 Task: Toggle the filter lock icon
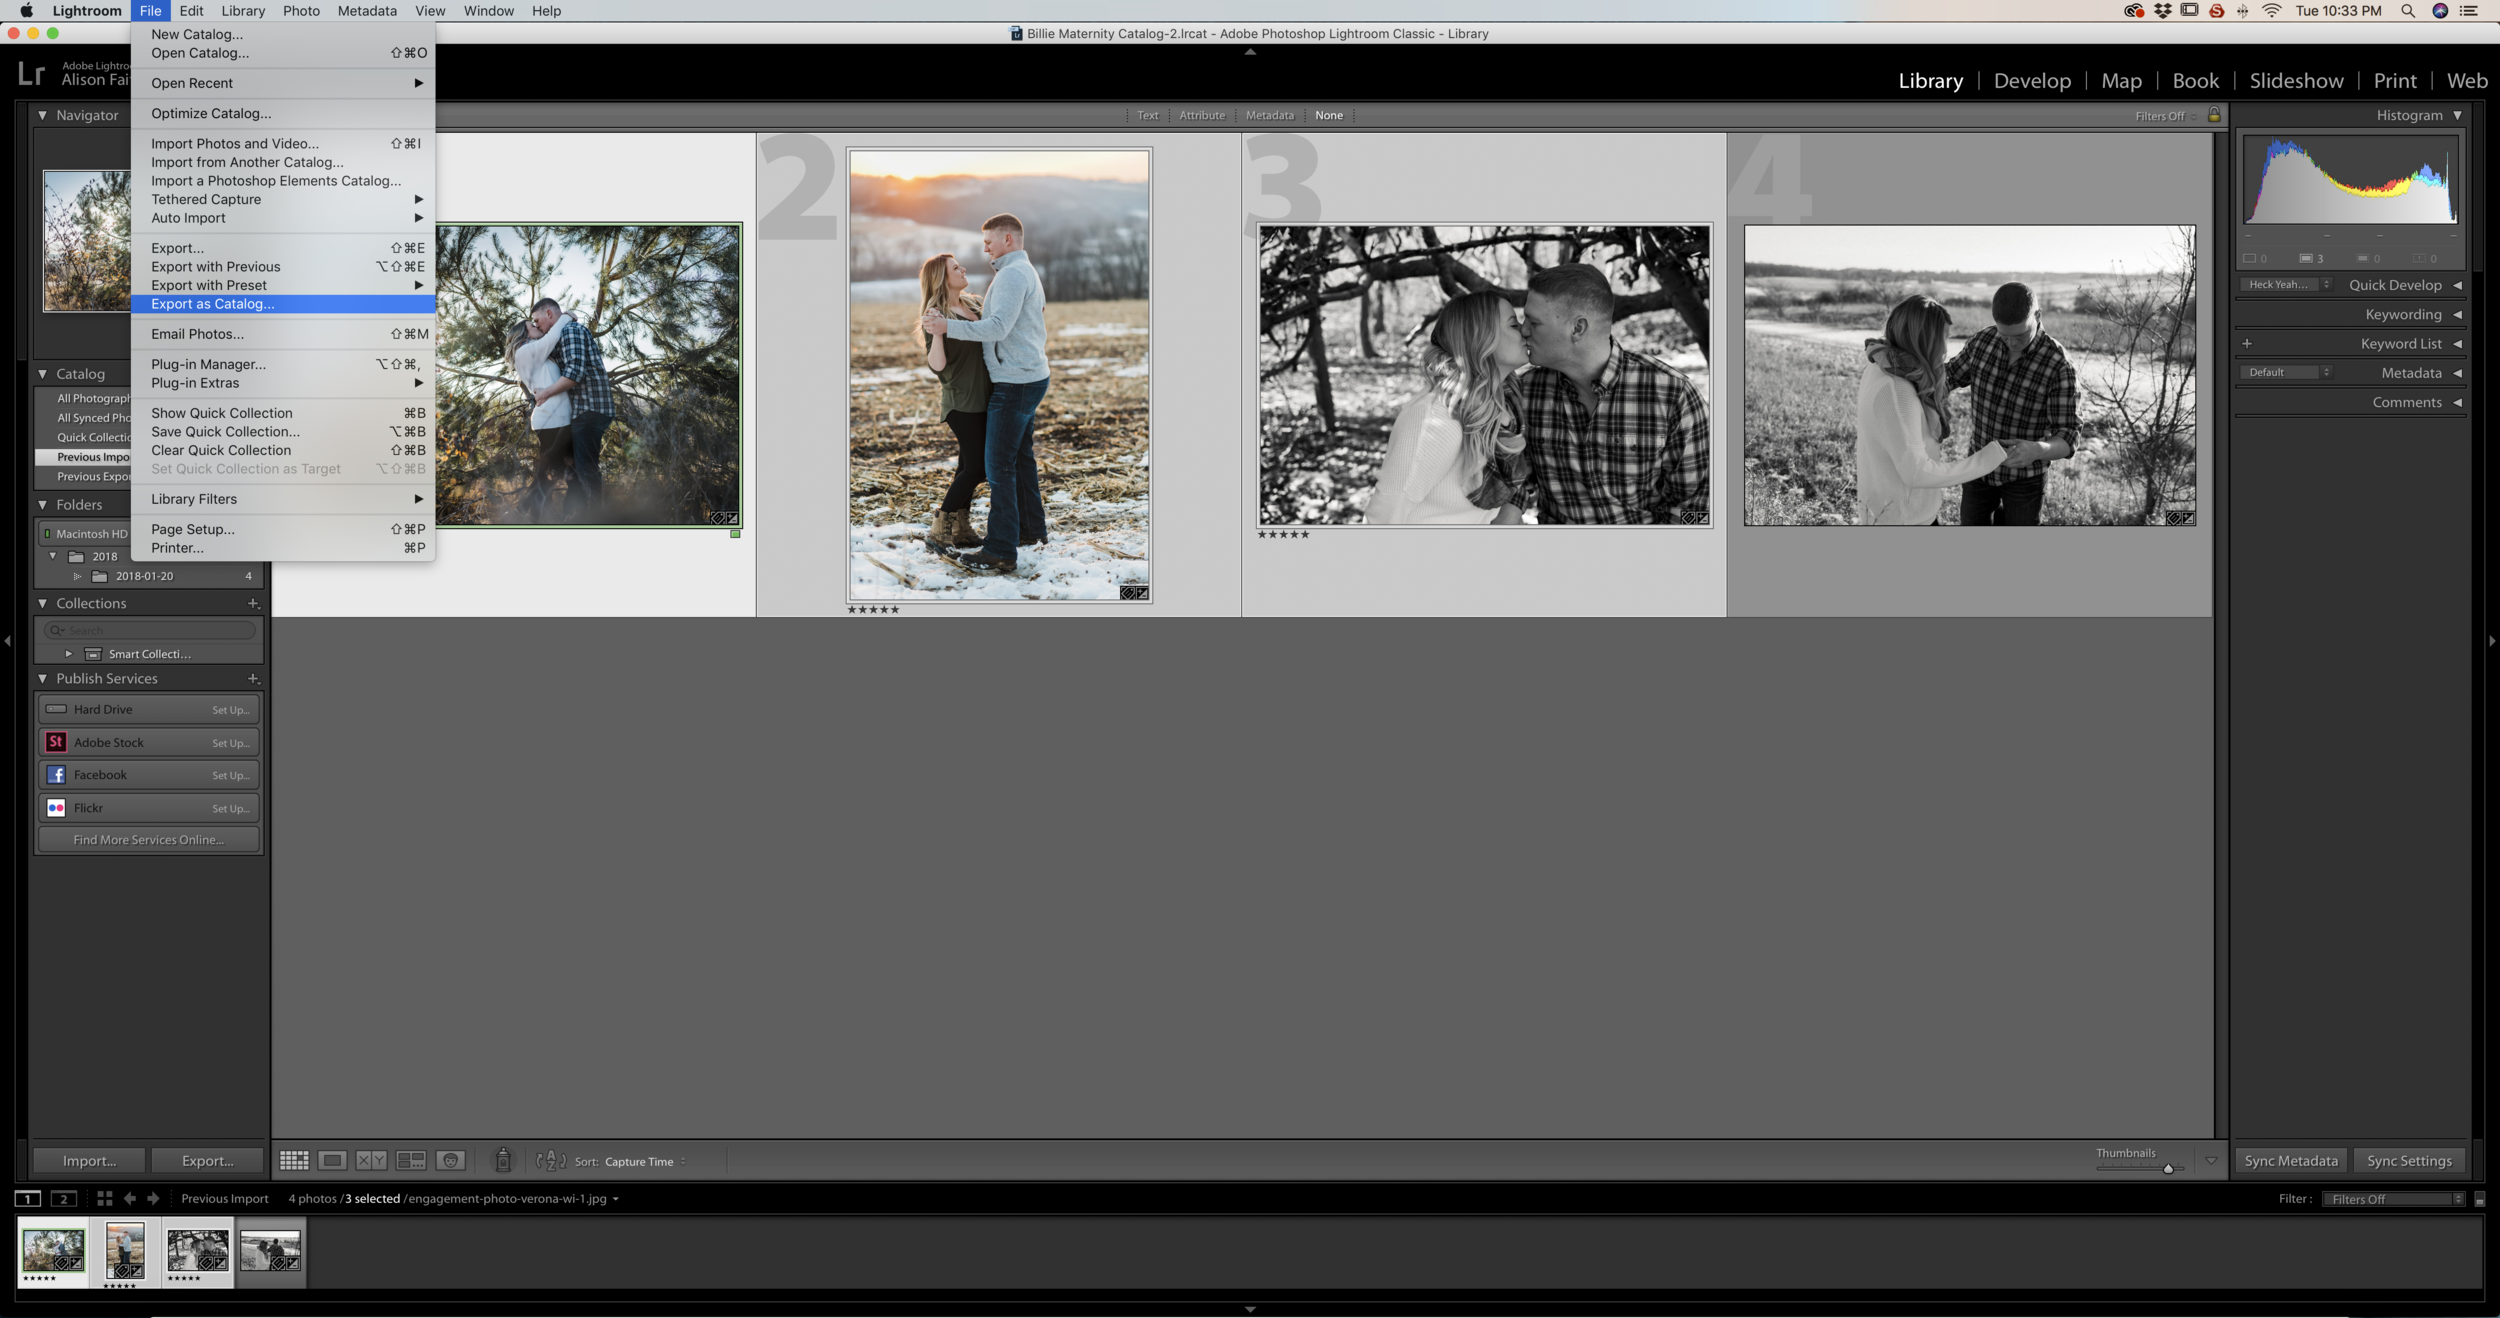pos(2214,115)
